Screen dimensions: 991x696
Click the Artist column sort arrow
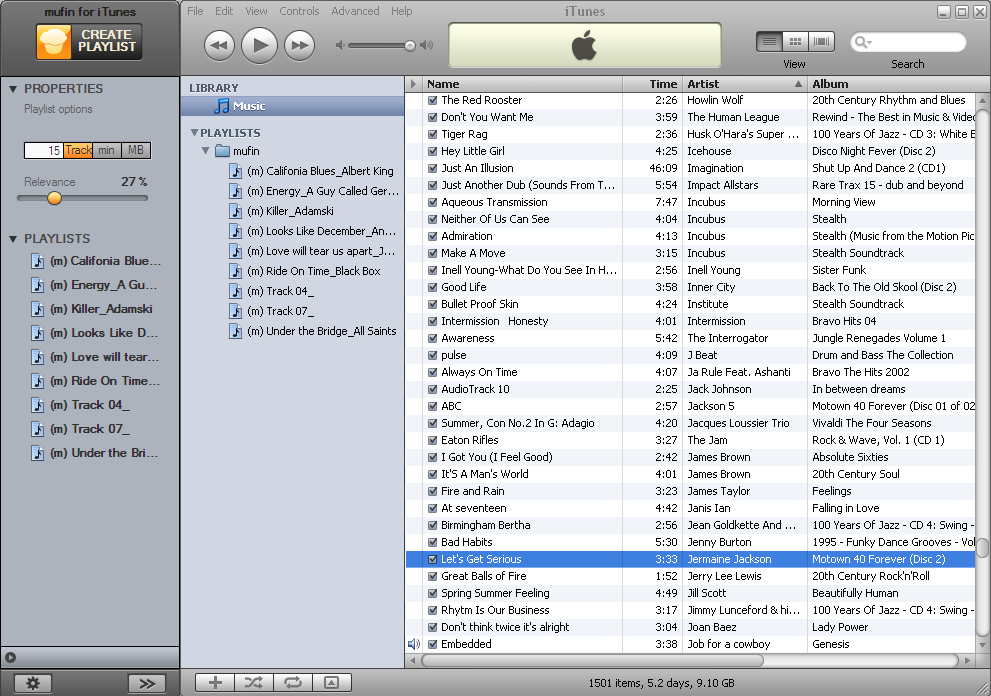tap(798, 84)
